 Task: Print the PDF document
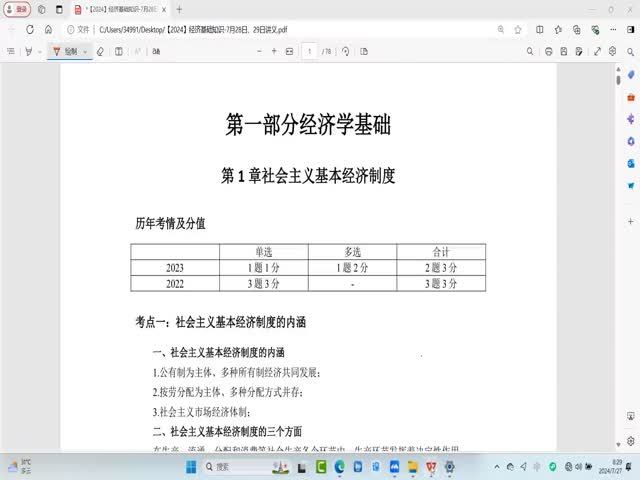[x=549, y=51]
